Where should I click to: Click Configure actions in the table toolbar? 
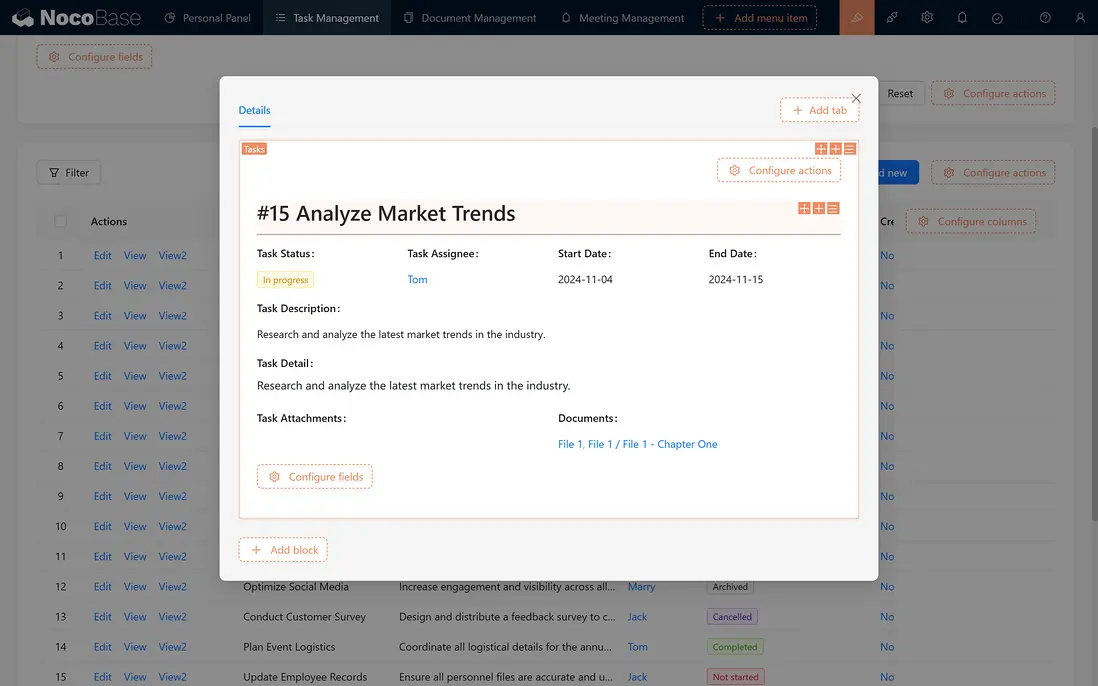[993, 172]
